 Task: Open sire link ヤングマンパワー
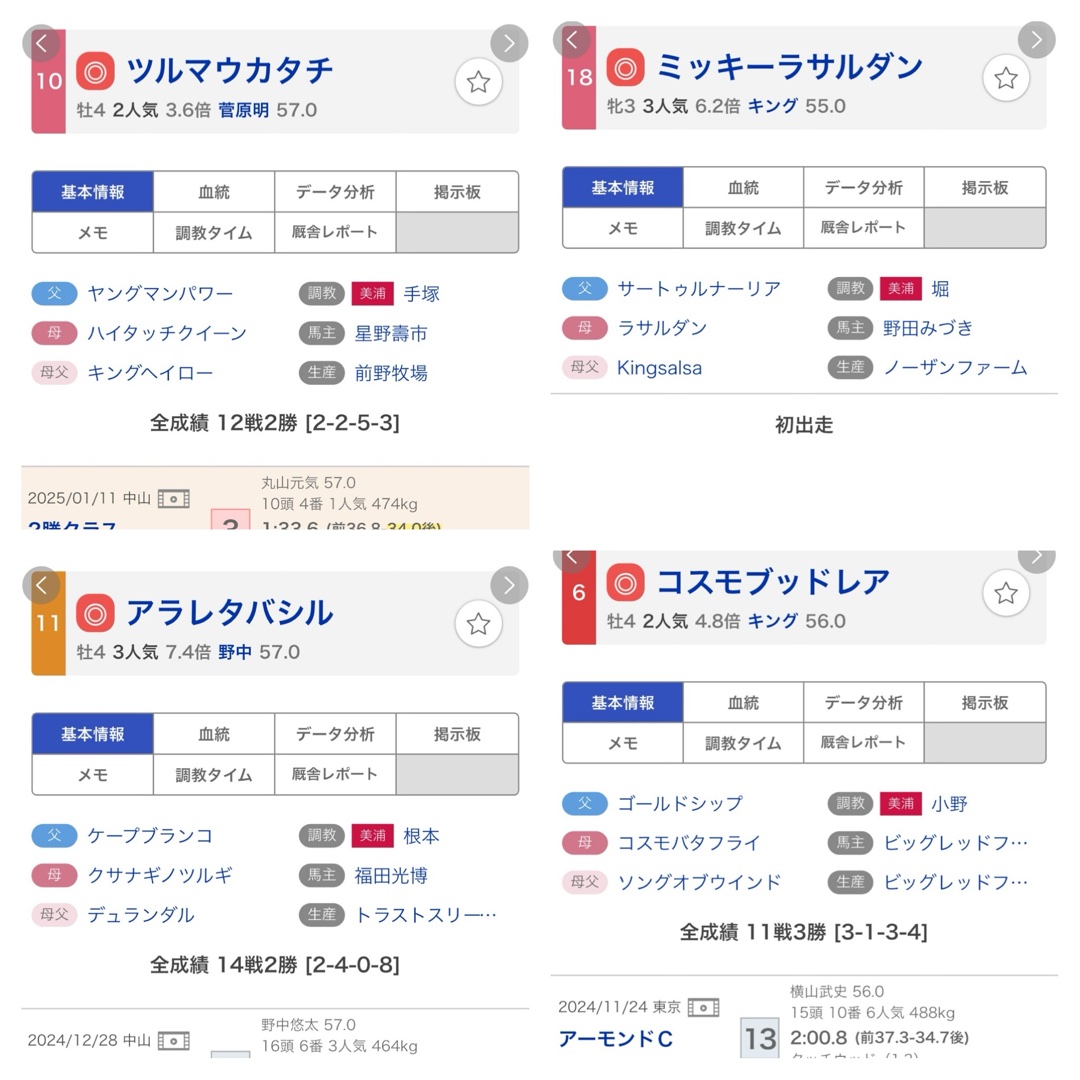coord(160,294)
